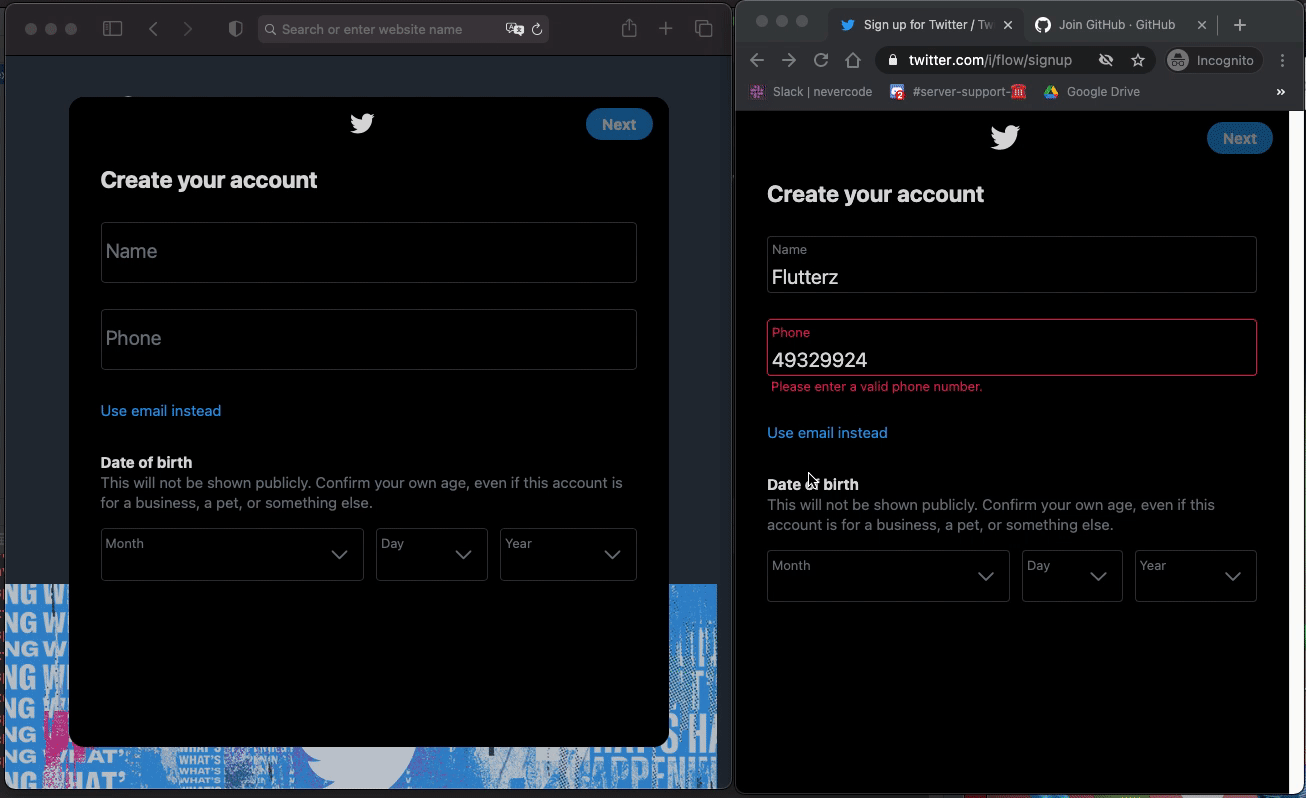Click third-party cookie blocked eye icon
Screen dimensions: 1306x798
click(x=1106, y=60)
